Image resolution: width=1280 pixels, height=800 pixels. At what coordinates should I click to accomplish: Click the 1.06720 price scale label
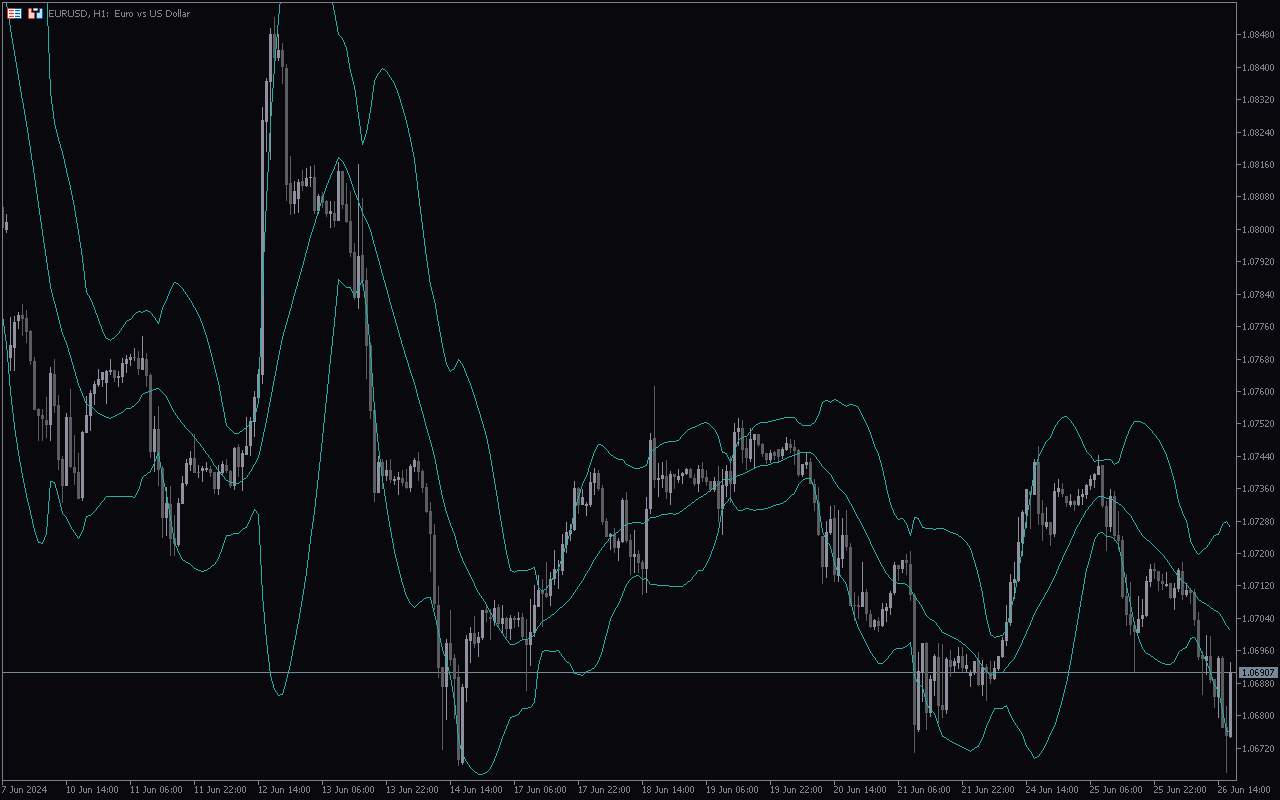point(1257,748)
